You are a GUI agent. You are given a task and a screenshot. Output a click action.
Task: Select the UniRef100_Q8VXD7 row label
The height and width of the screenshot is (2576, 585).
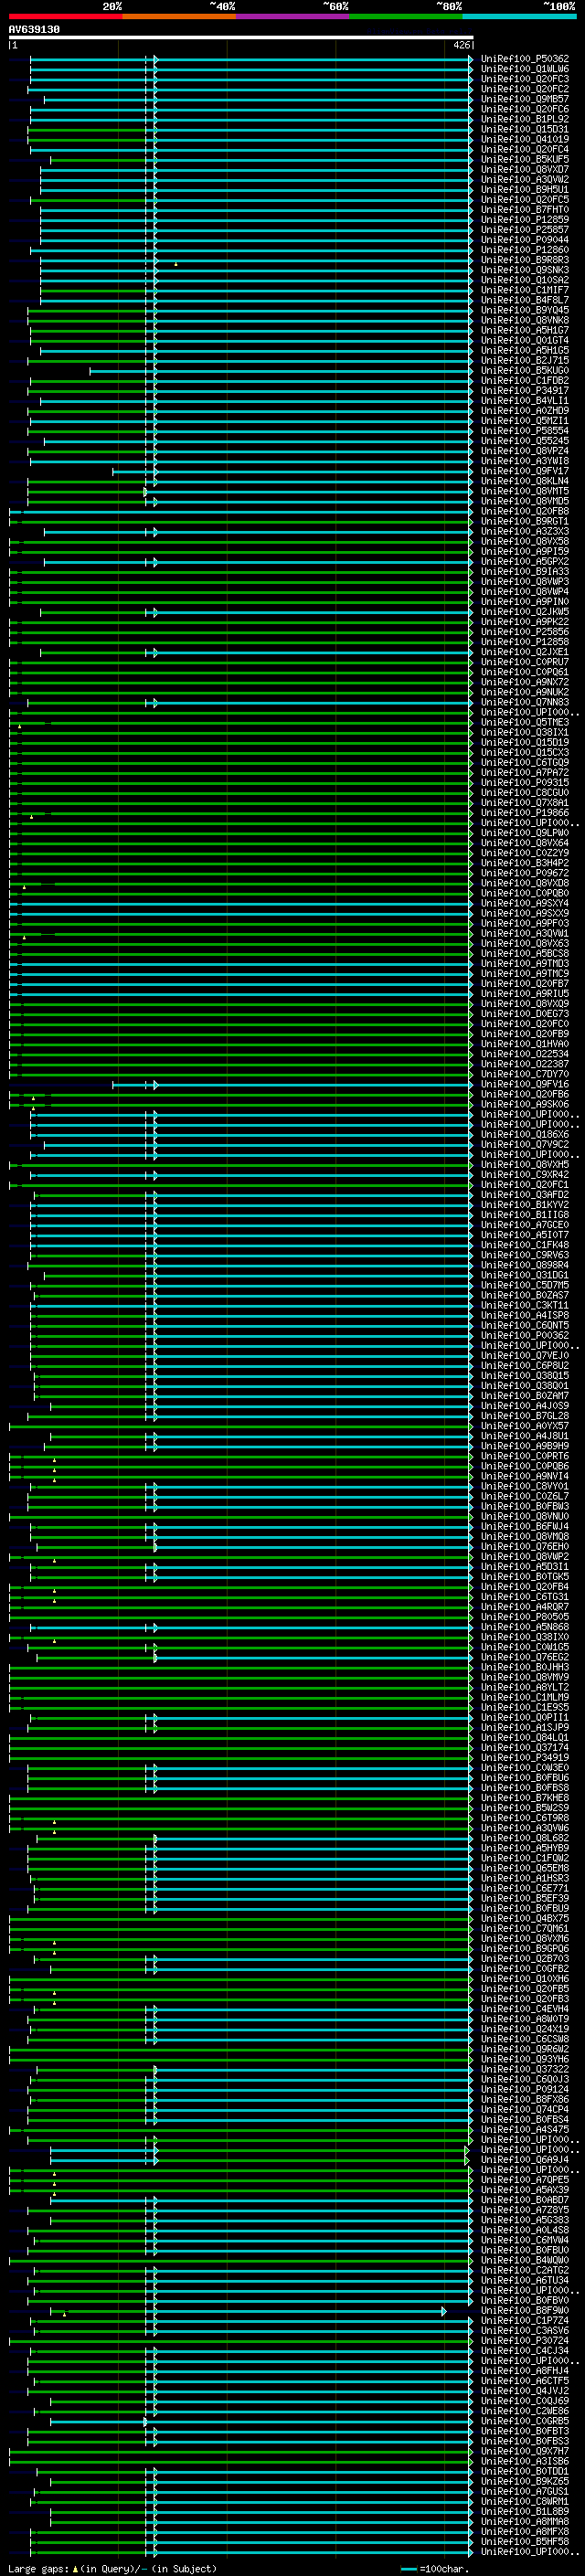point(525,170)
